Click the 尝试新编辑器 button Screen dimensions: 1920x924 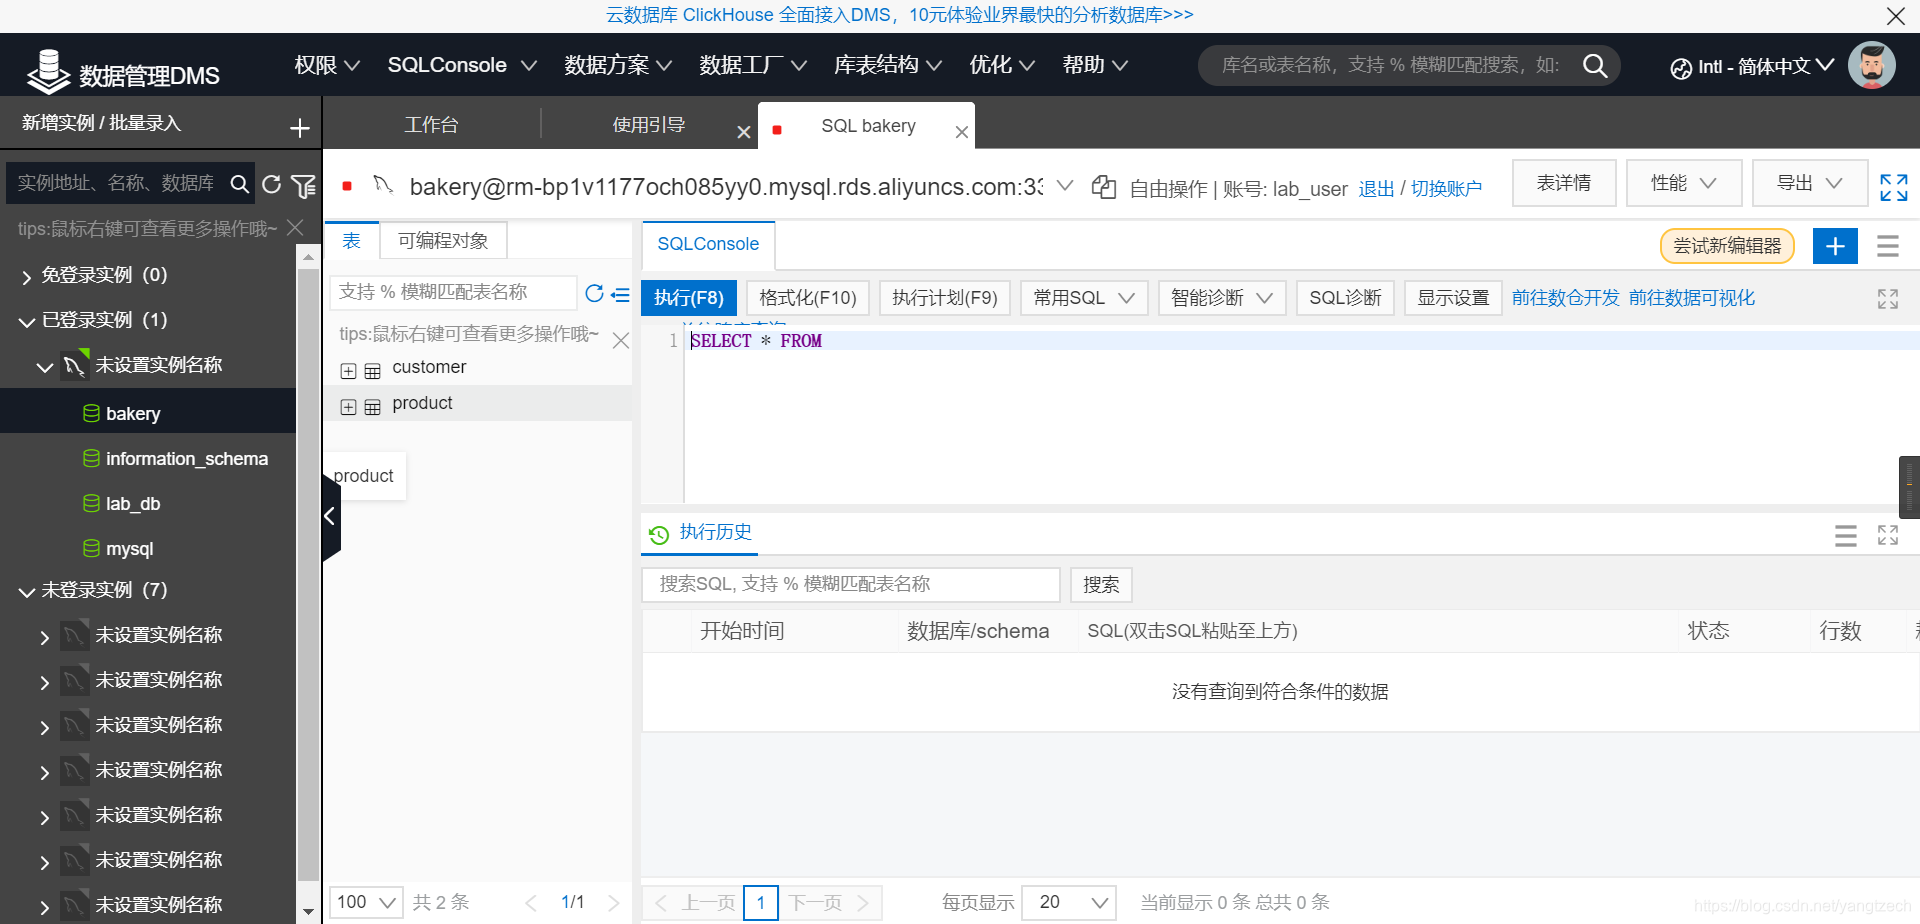point(1727,246)
